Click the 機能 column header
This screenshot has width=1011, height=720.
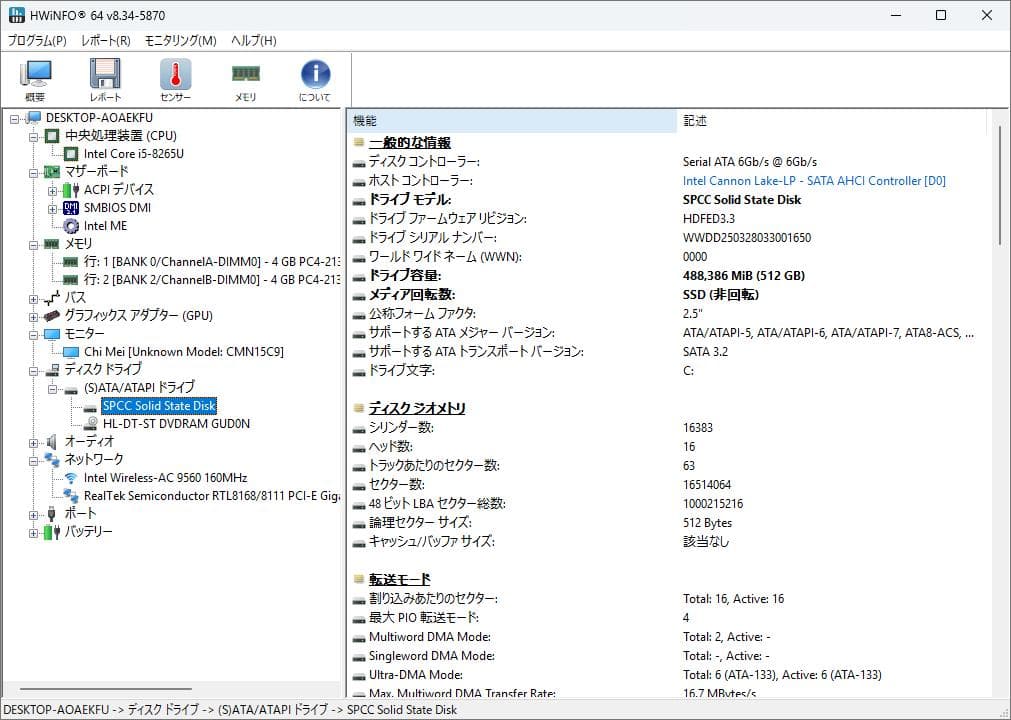tap(513, 121)
